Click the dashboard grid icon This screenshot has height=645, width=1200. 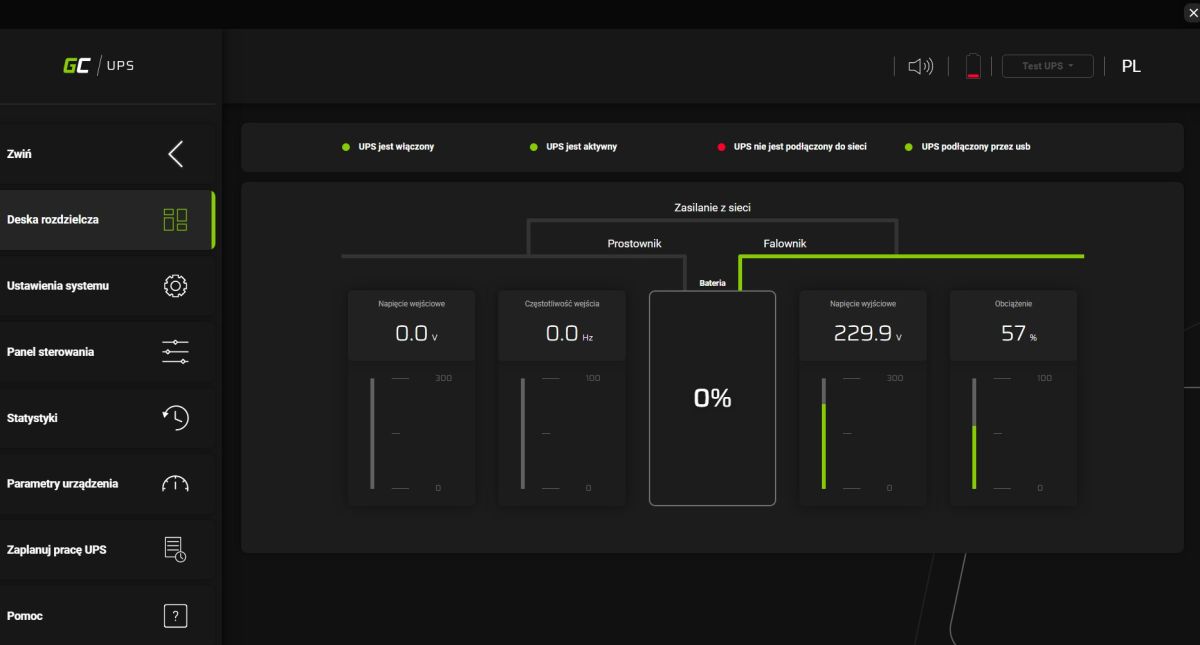coord(175,220)
